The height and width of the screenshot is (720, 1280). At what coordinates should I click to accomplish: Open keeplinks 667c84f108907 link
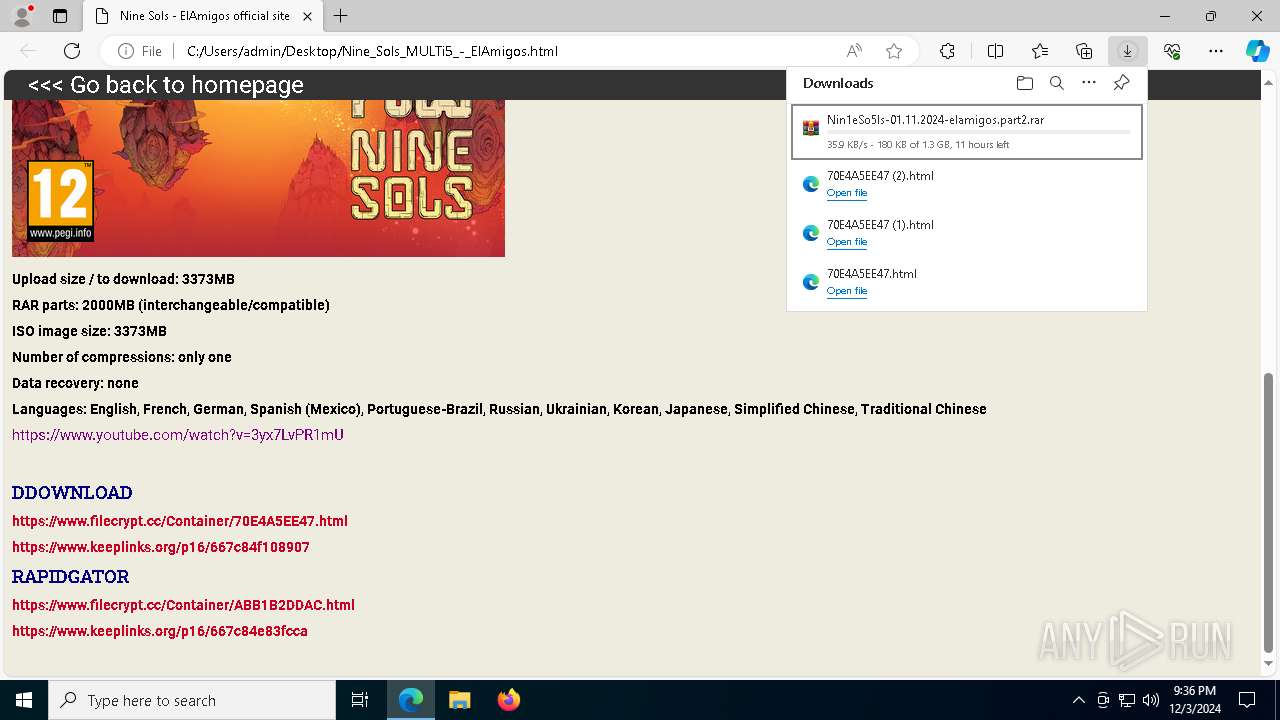coord(161,547)
